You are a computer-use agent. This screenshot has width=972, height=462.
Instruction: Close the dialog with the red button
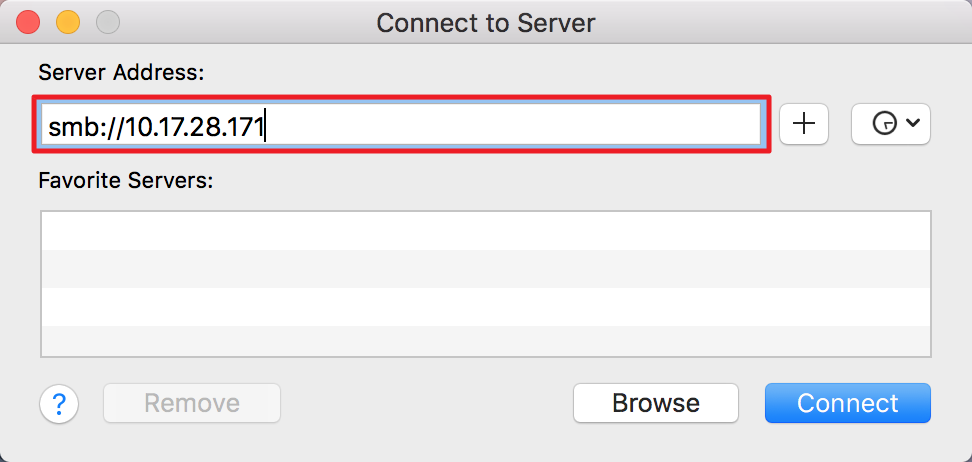click(x=28, y=23)
